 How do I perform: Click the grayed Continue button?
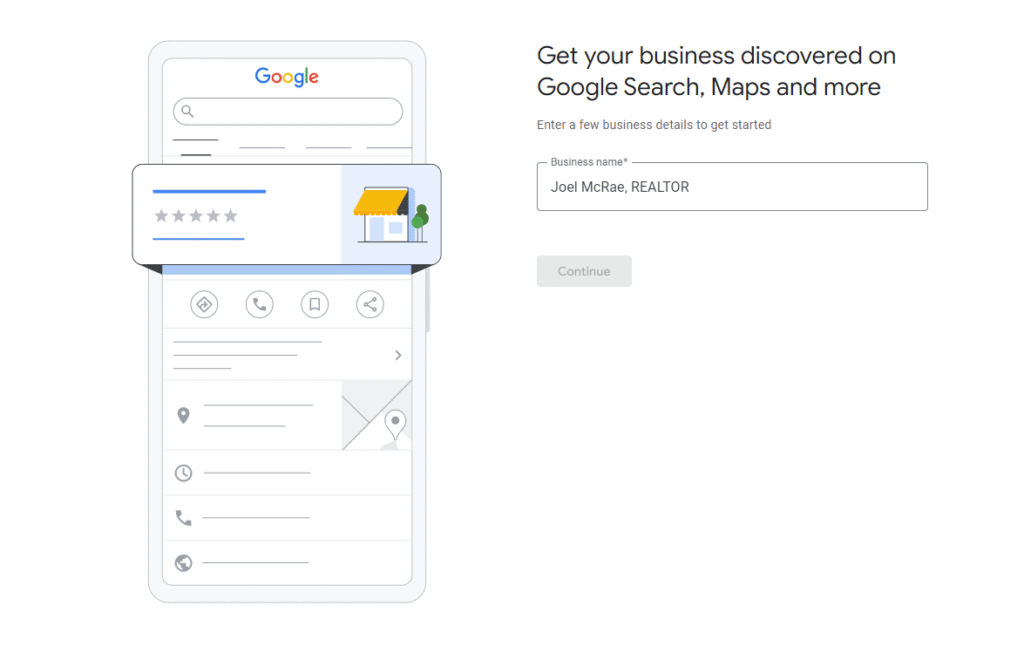coord(584,271)
